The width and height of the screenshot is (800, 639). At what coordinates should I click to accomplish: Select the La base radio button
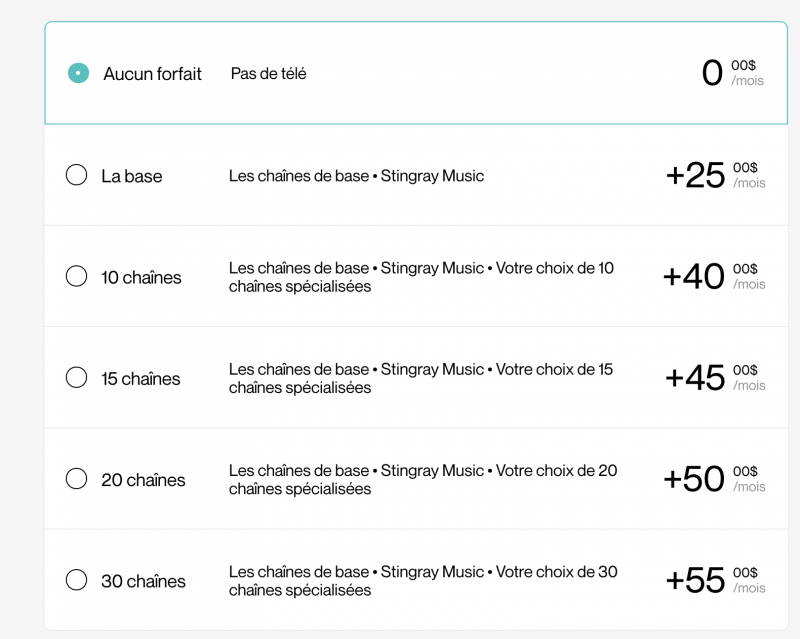click(x=76, y=175)
